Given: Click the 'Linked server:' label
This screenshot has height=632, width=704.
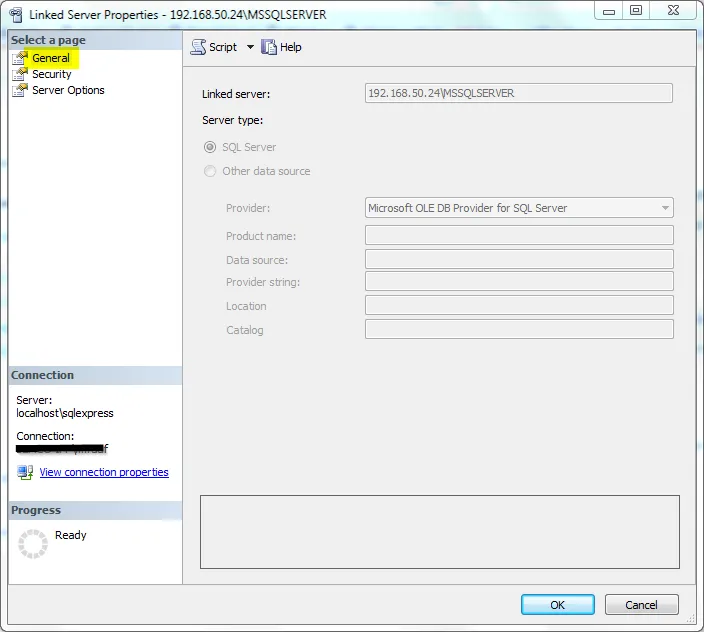Looking at the screenshot, I should coord(236,94).
